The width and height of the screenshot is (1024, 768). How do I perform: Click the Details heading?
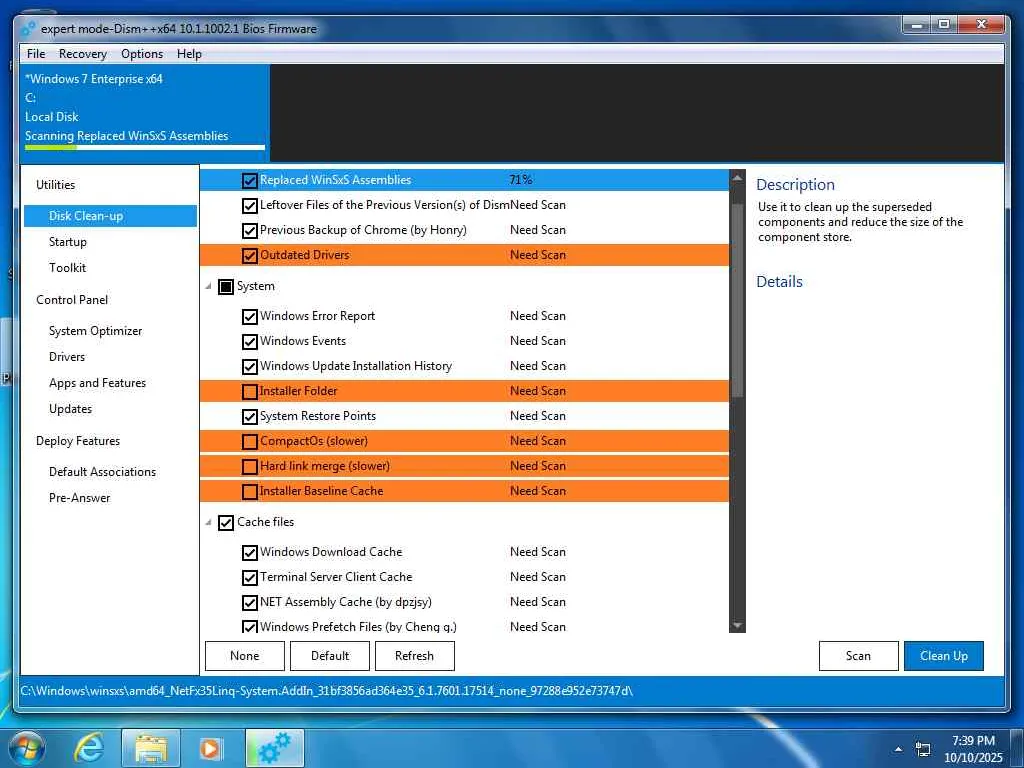coord(779,281)
